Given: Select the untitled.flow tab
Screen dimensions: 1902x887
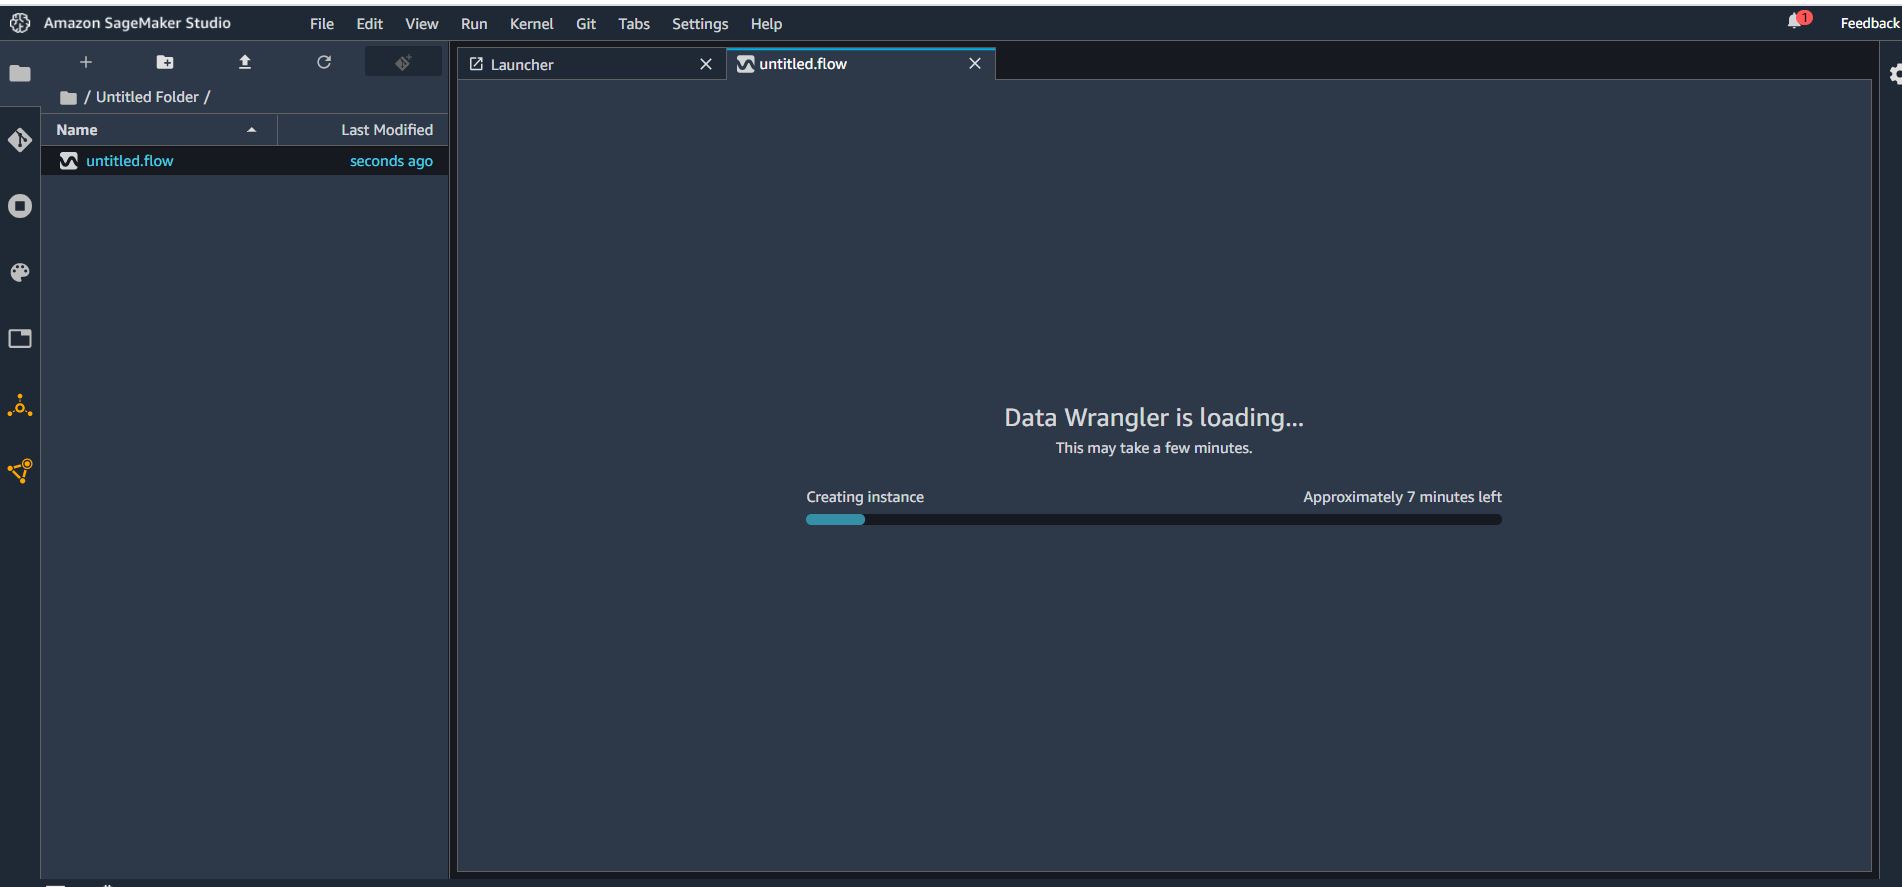Looking at the screenshot, I should [861, 63].
